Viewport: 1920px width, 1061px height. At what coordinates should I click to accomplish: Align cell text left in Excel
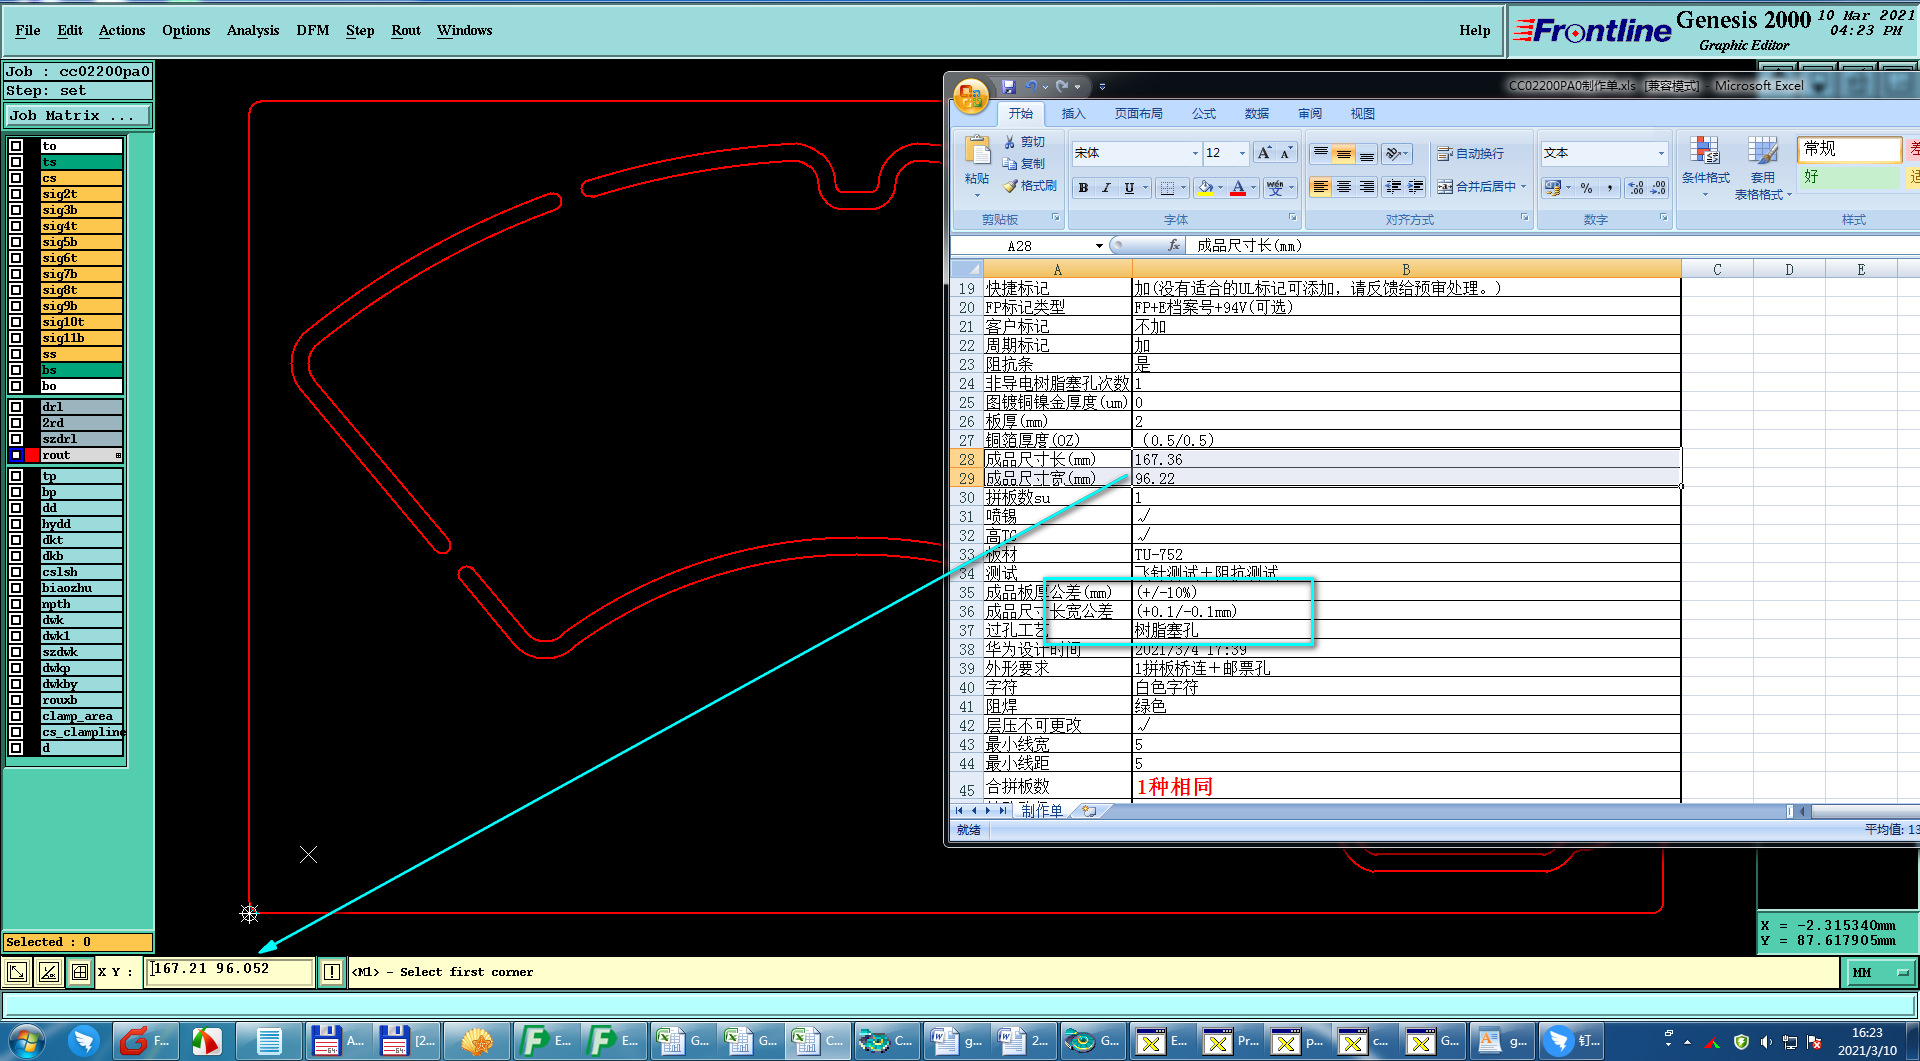(1320, 187)
